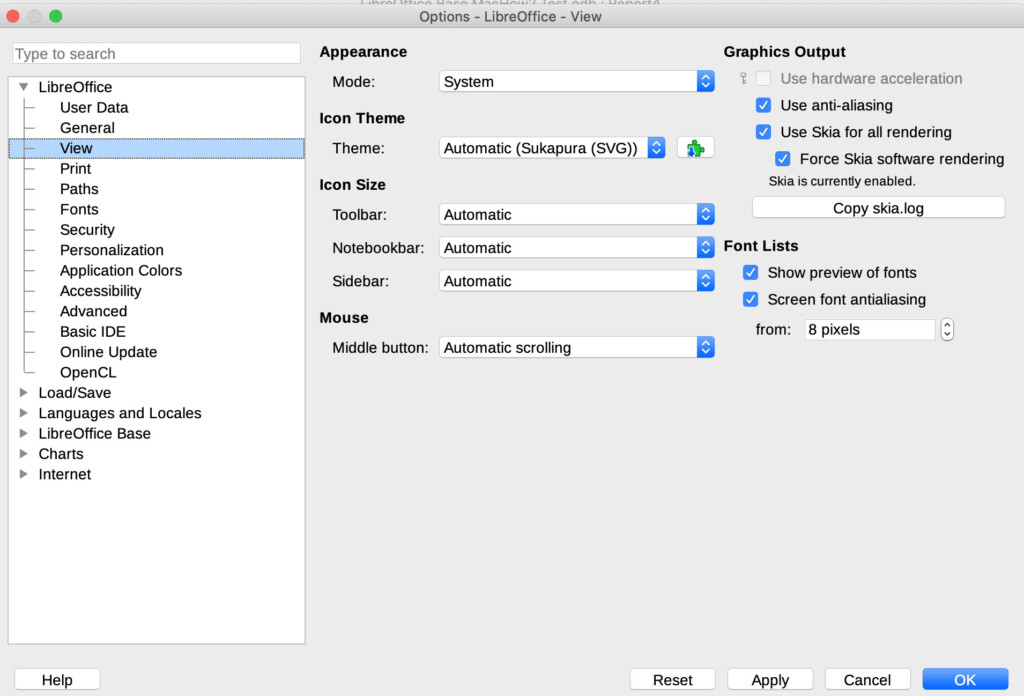The height and width of the screenshot is (696, 1024).
Task: Select Application Colors in the tree
Action: click(x=121, y=270)
